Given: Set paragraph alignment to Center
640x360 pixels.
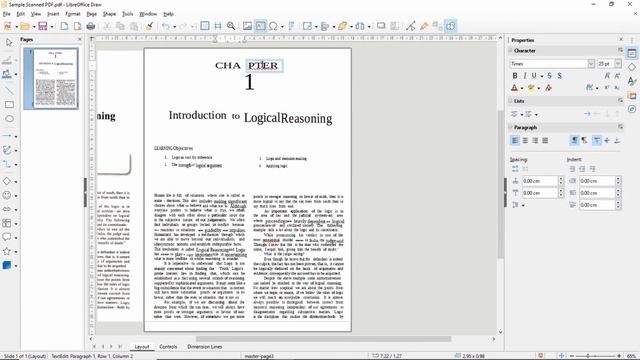Looking at the screenshot, I should coord(525,140).
